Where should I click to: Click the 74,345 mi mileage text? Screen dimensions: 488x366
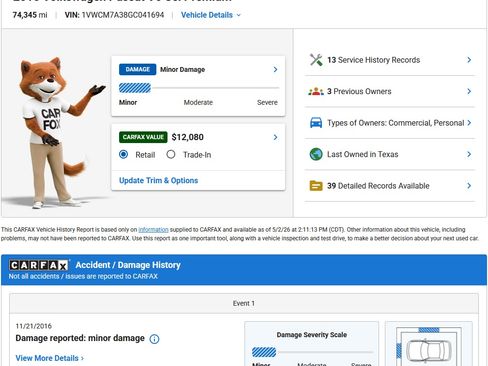point(30,15)
